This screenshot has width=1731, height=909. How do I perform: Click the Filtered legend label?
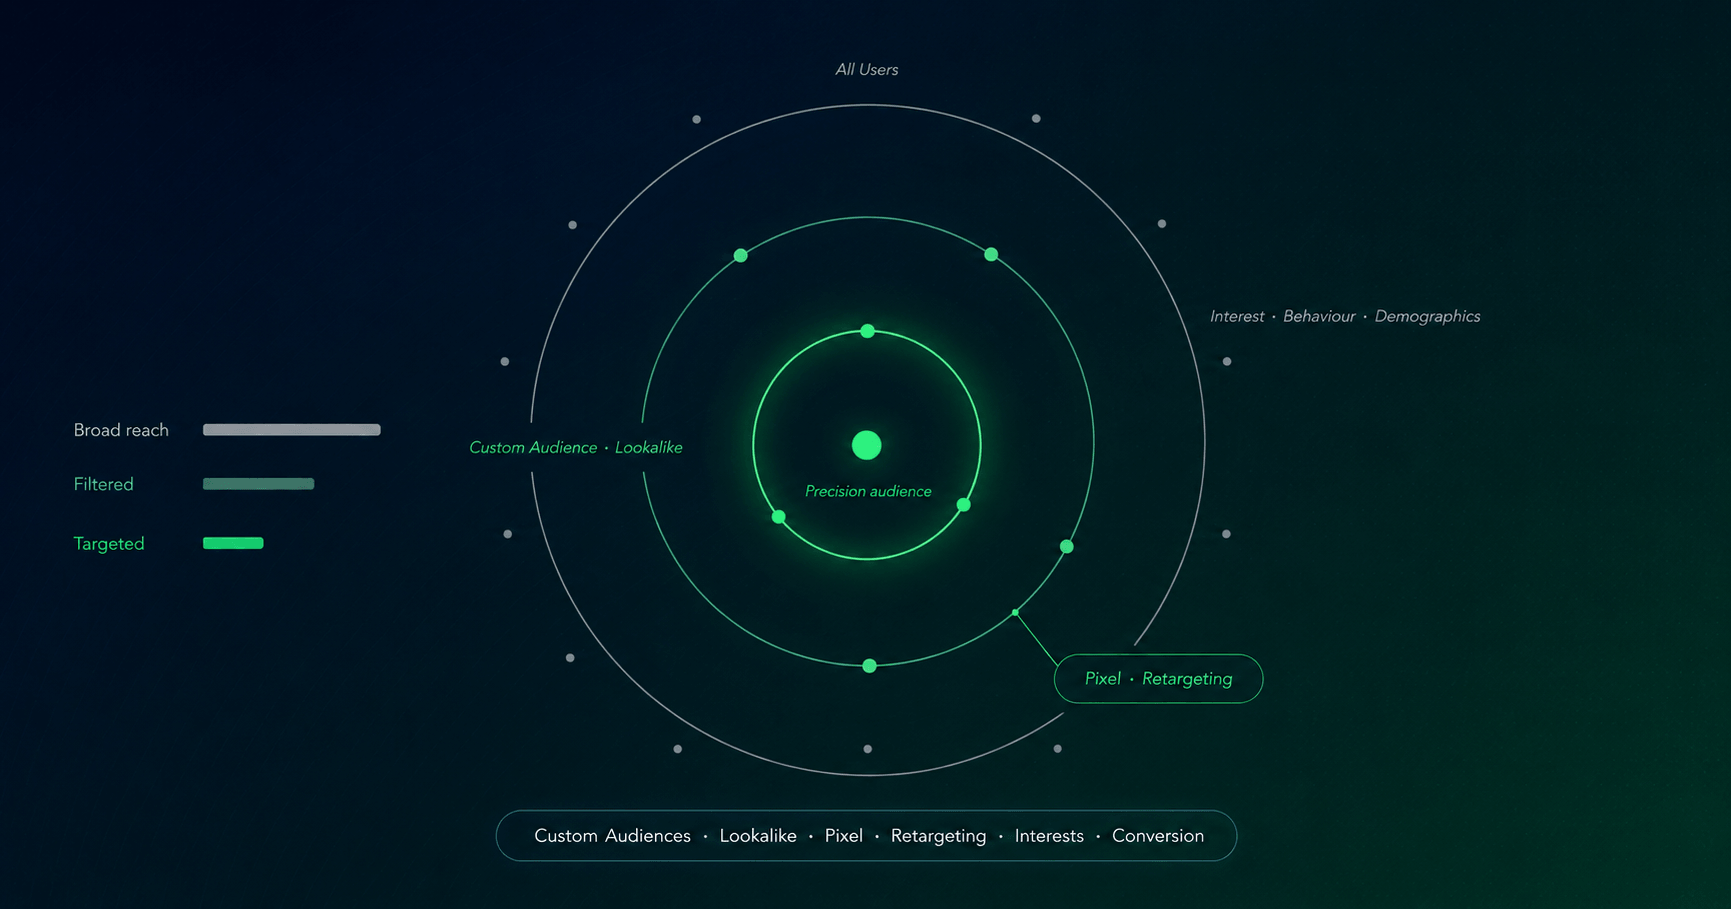pos(103,484)
